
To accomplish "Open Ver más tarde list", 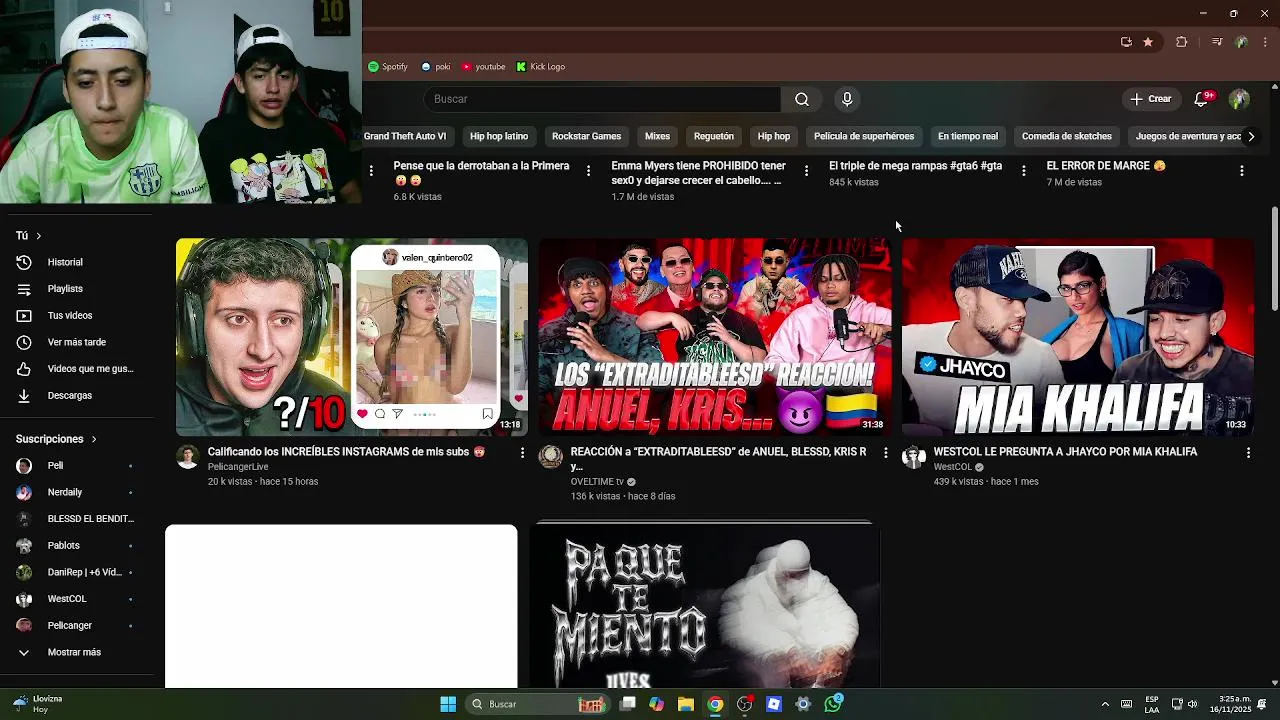I will (x=77, y=342).
